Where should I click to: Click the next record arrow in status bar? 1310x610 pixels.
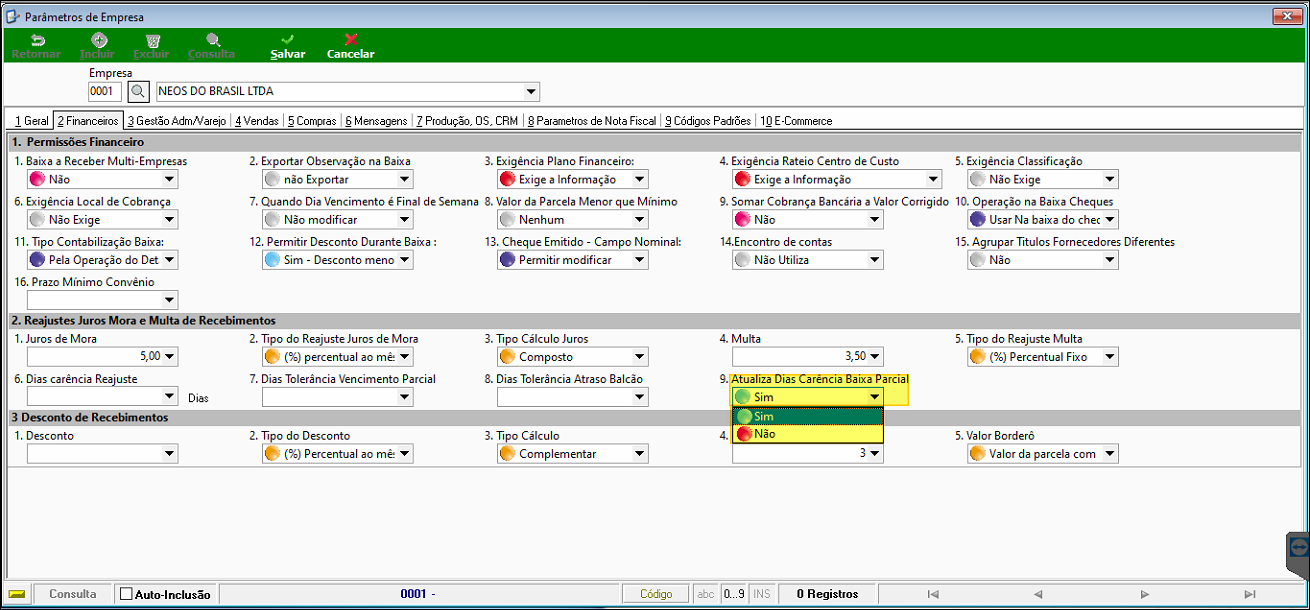[x=1143, y=594]
